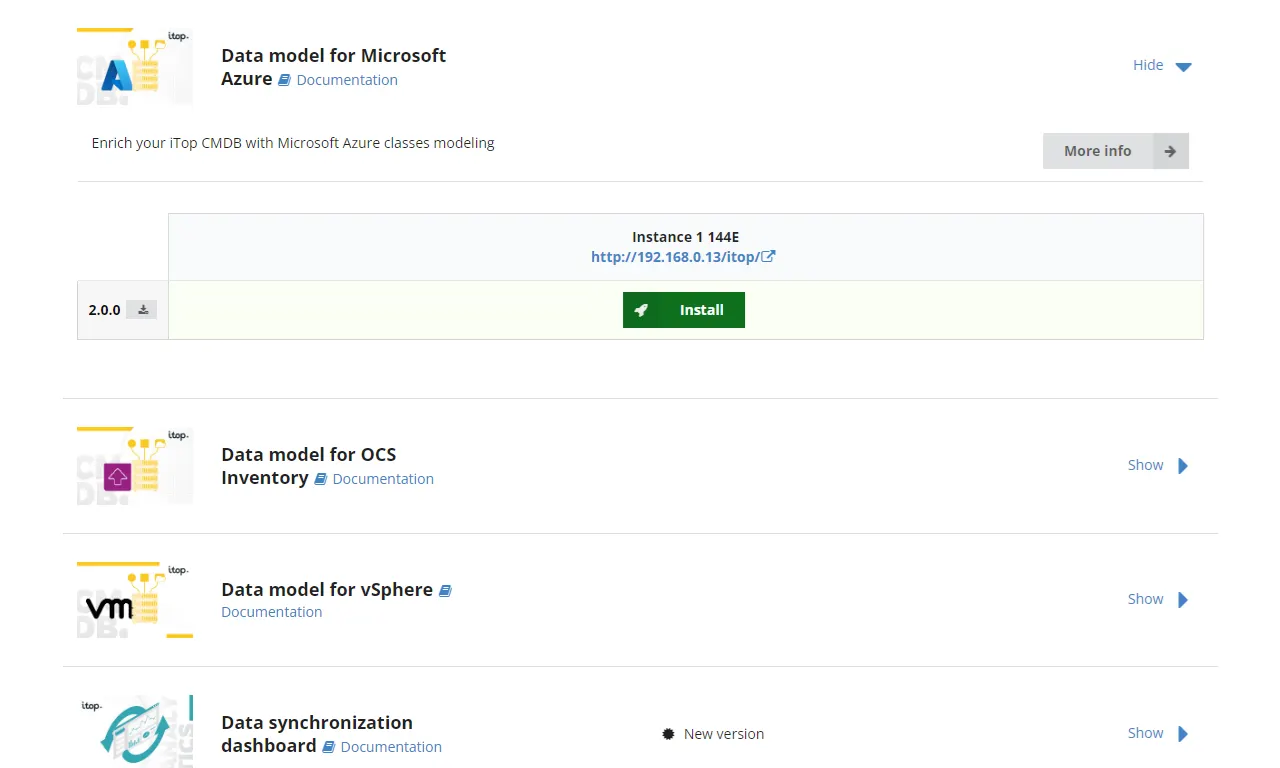Click the New version badge icon
The image size is (1280, 768).
669,734
